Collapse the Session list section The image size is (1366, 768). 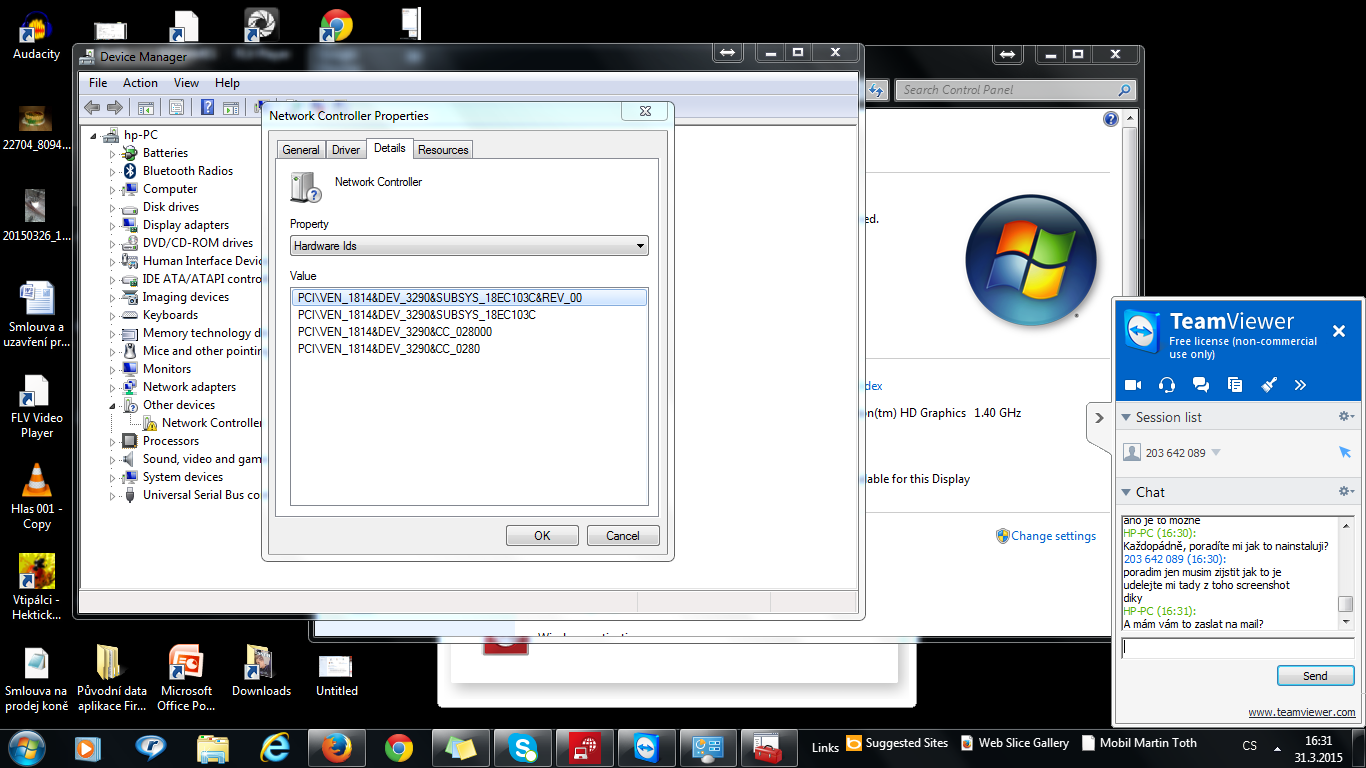pyautogui.click(x=1125, y=418)
